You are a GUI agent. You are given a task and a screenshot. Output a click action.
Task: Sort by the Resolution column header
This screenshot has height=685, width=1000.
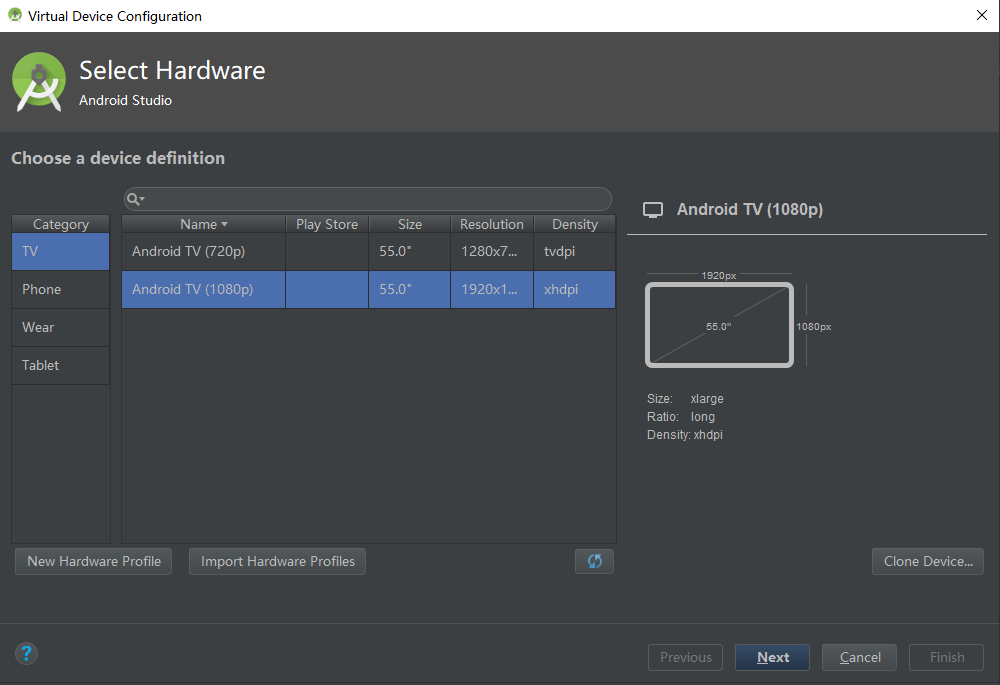click(492, 224)
